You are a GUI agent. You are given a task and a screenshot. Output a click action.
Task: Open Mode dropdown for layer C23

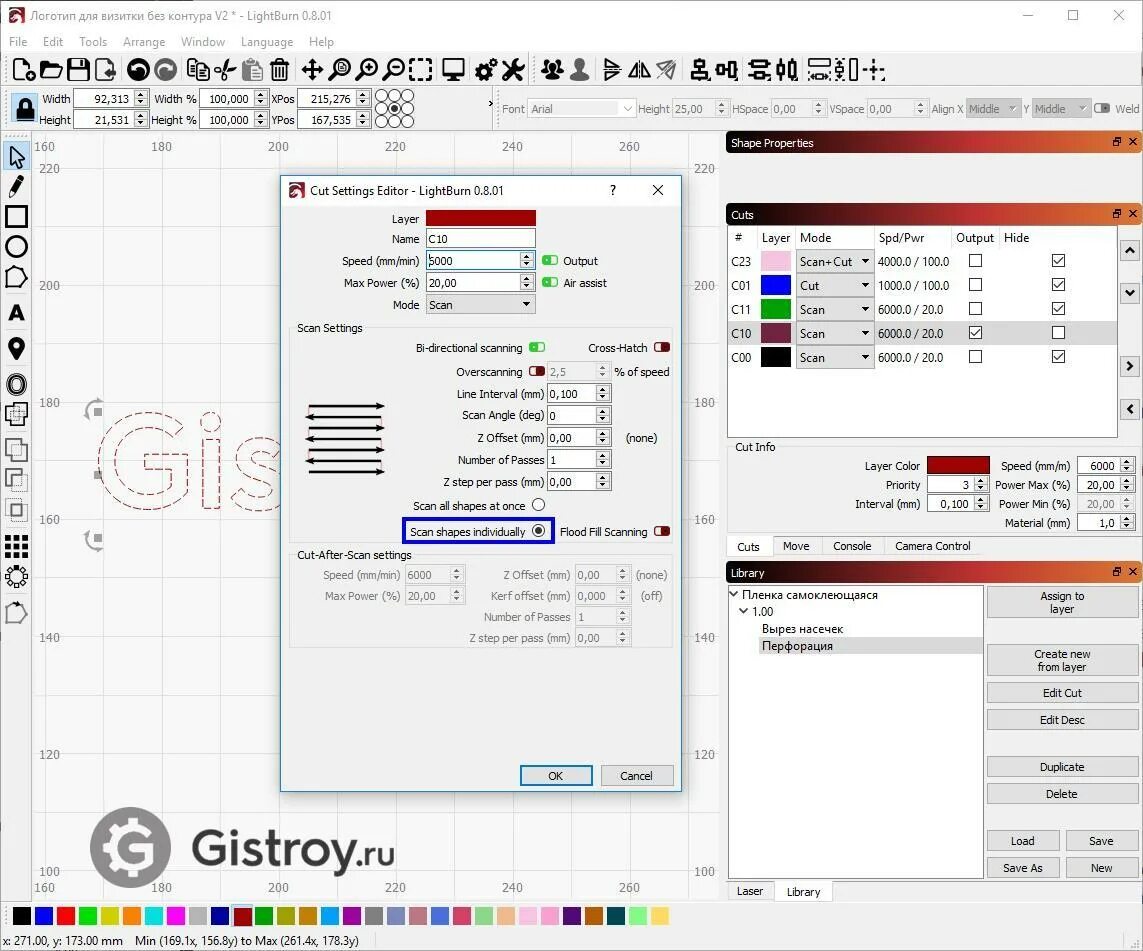tap(835, 261)
